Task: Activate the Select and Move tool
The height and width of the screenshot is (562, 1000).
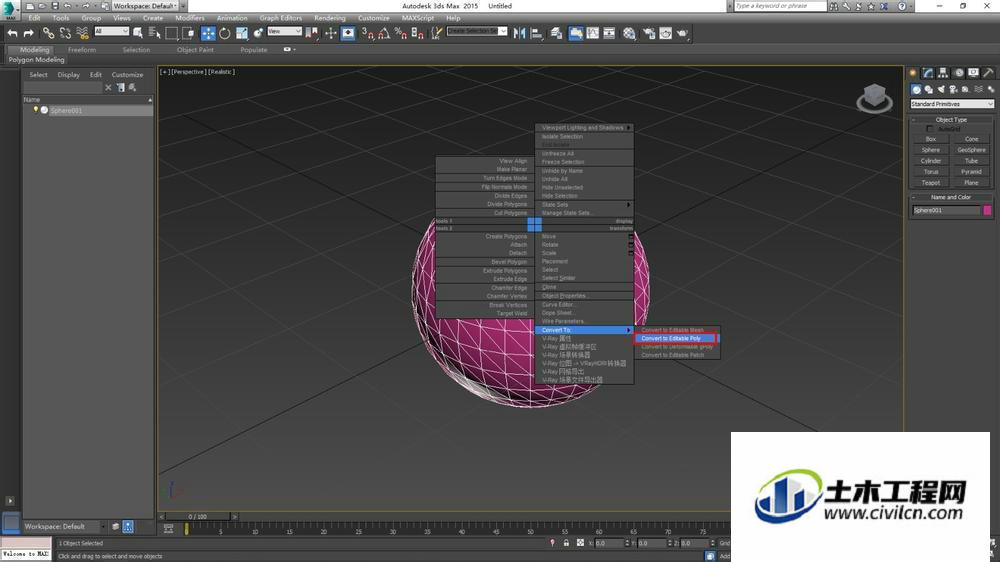Action: tap(208, 33)
